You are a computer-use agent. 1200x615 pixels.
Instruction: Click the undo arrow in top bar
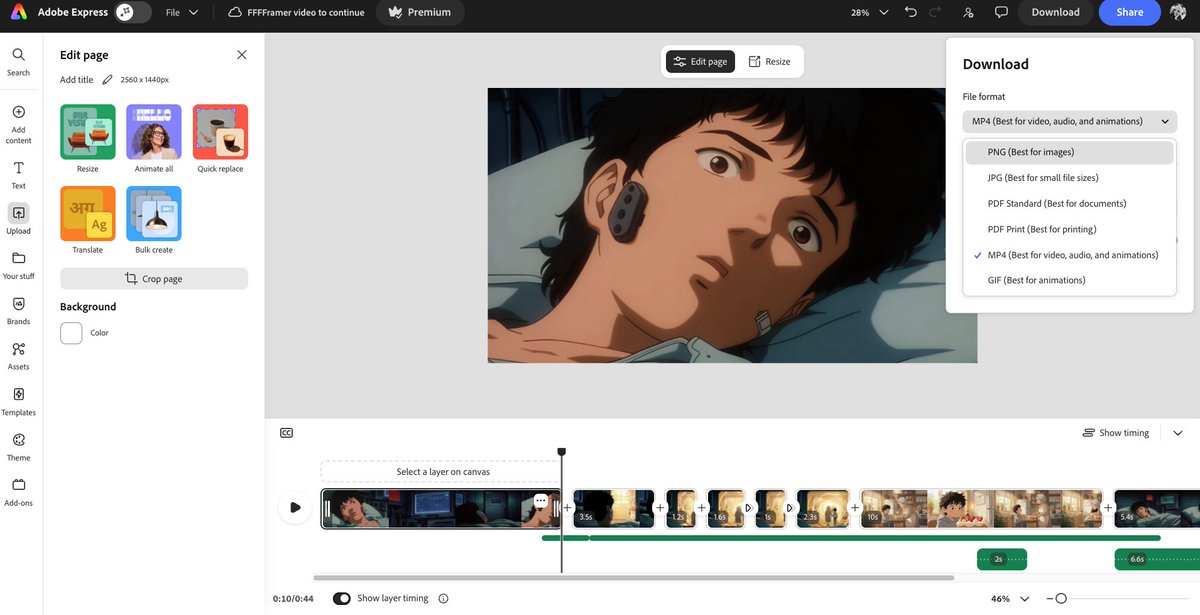tap(910, 12)
